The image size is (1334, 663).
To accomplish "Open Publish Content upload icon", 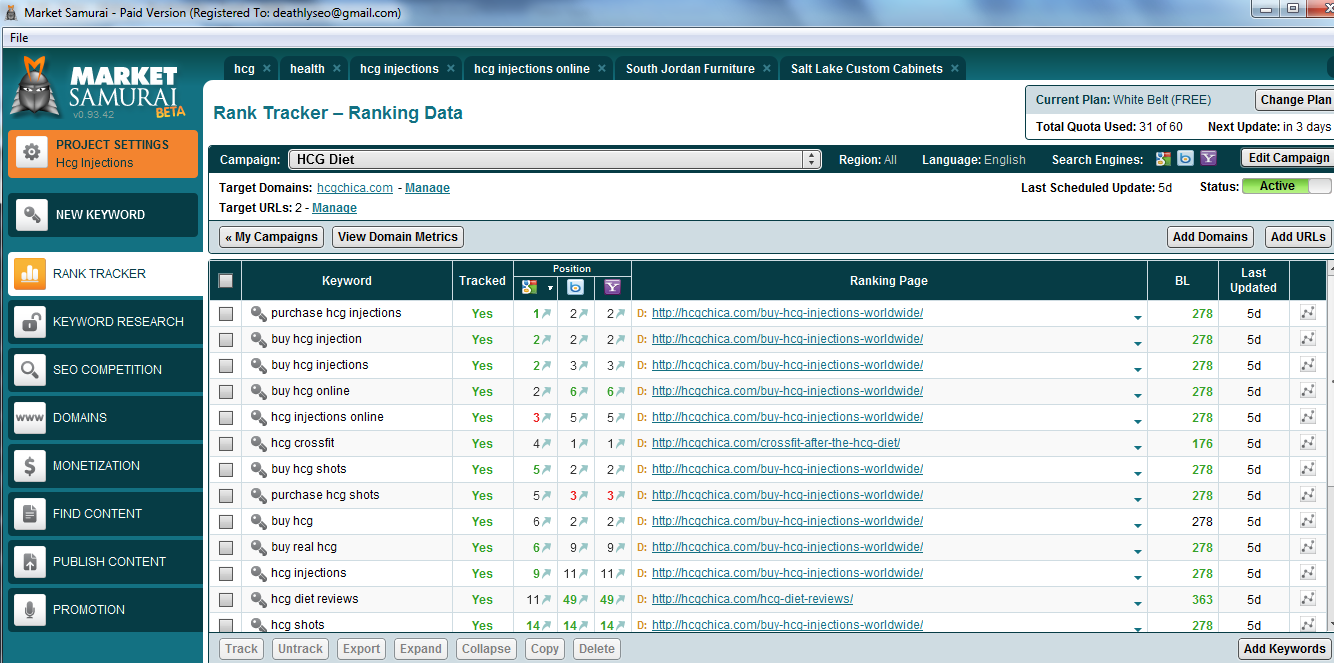I will [x=30, y=562].
